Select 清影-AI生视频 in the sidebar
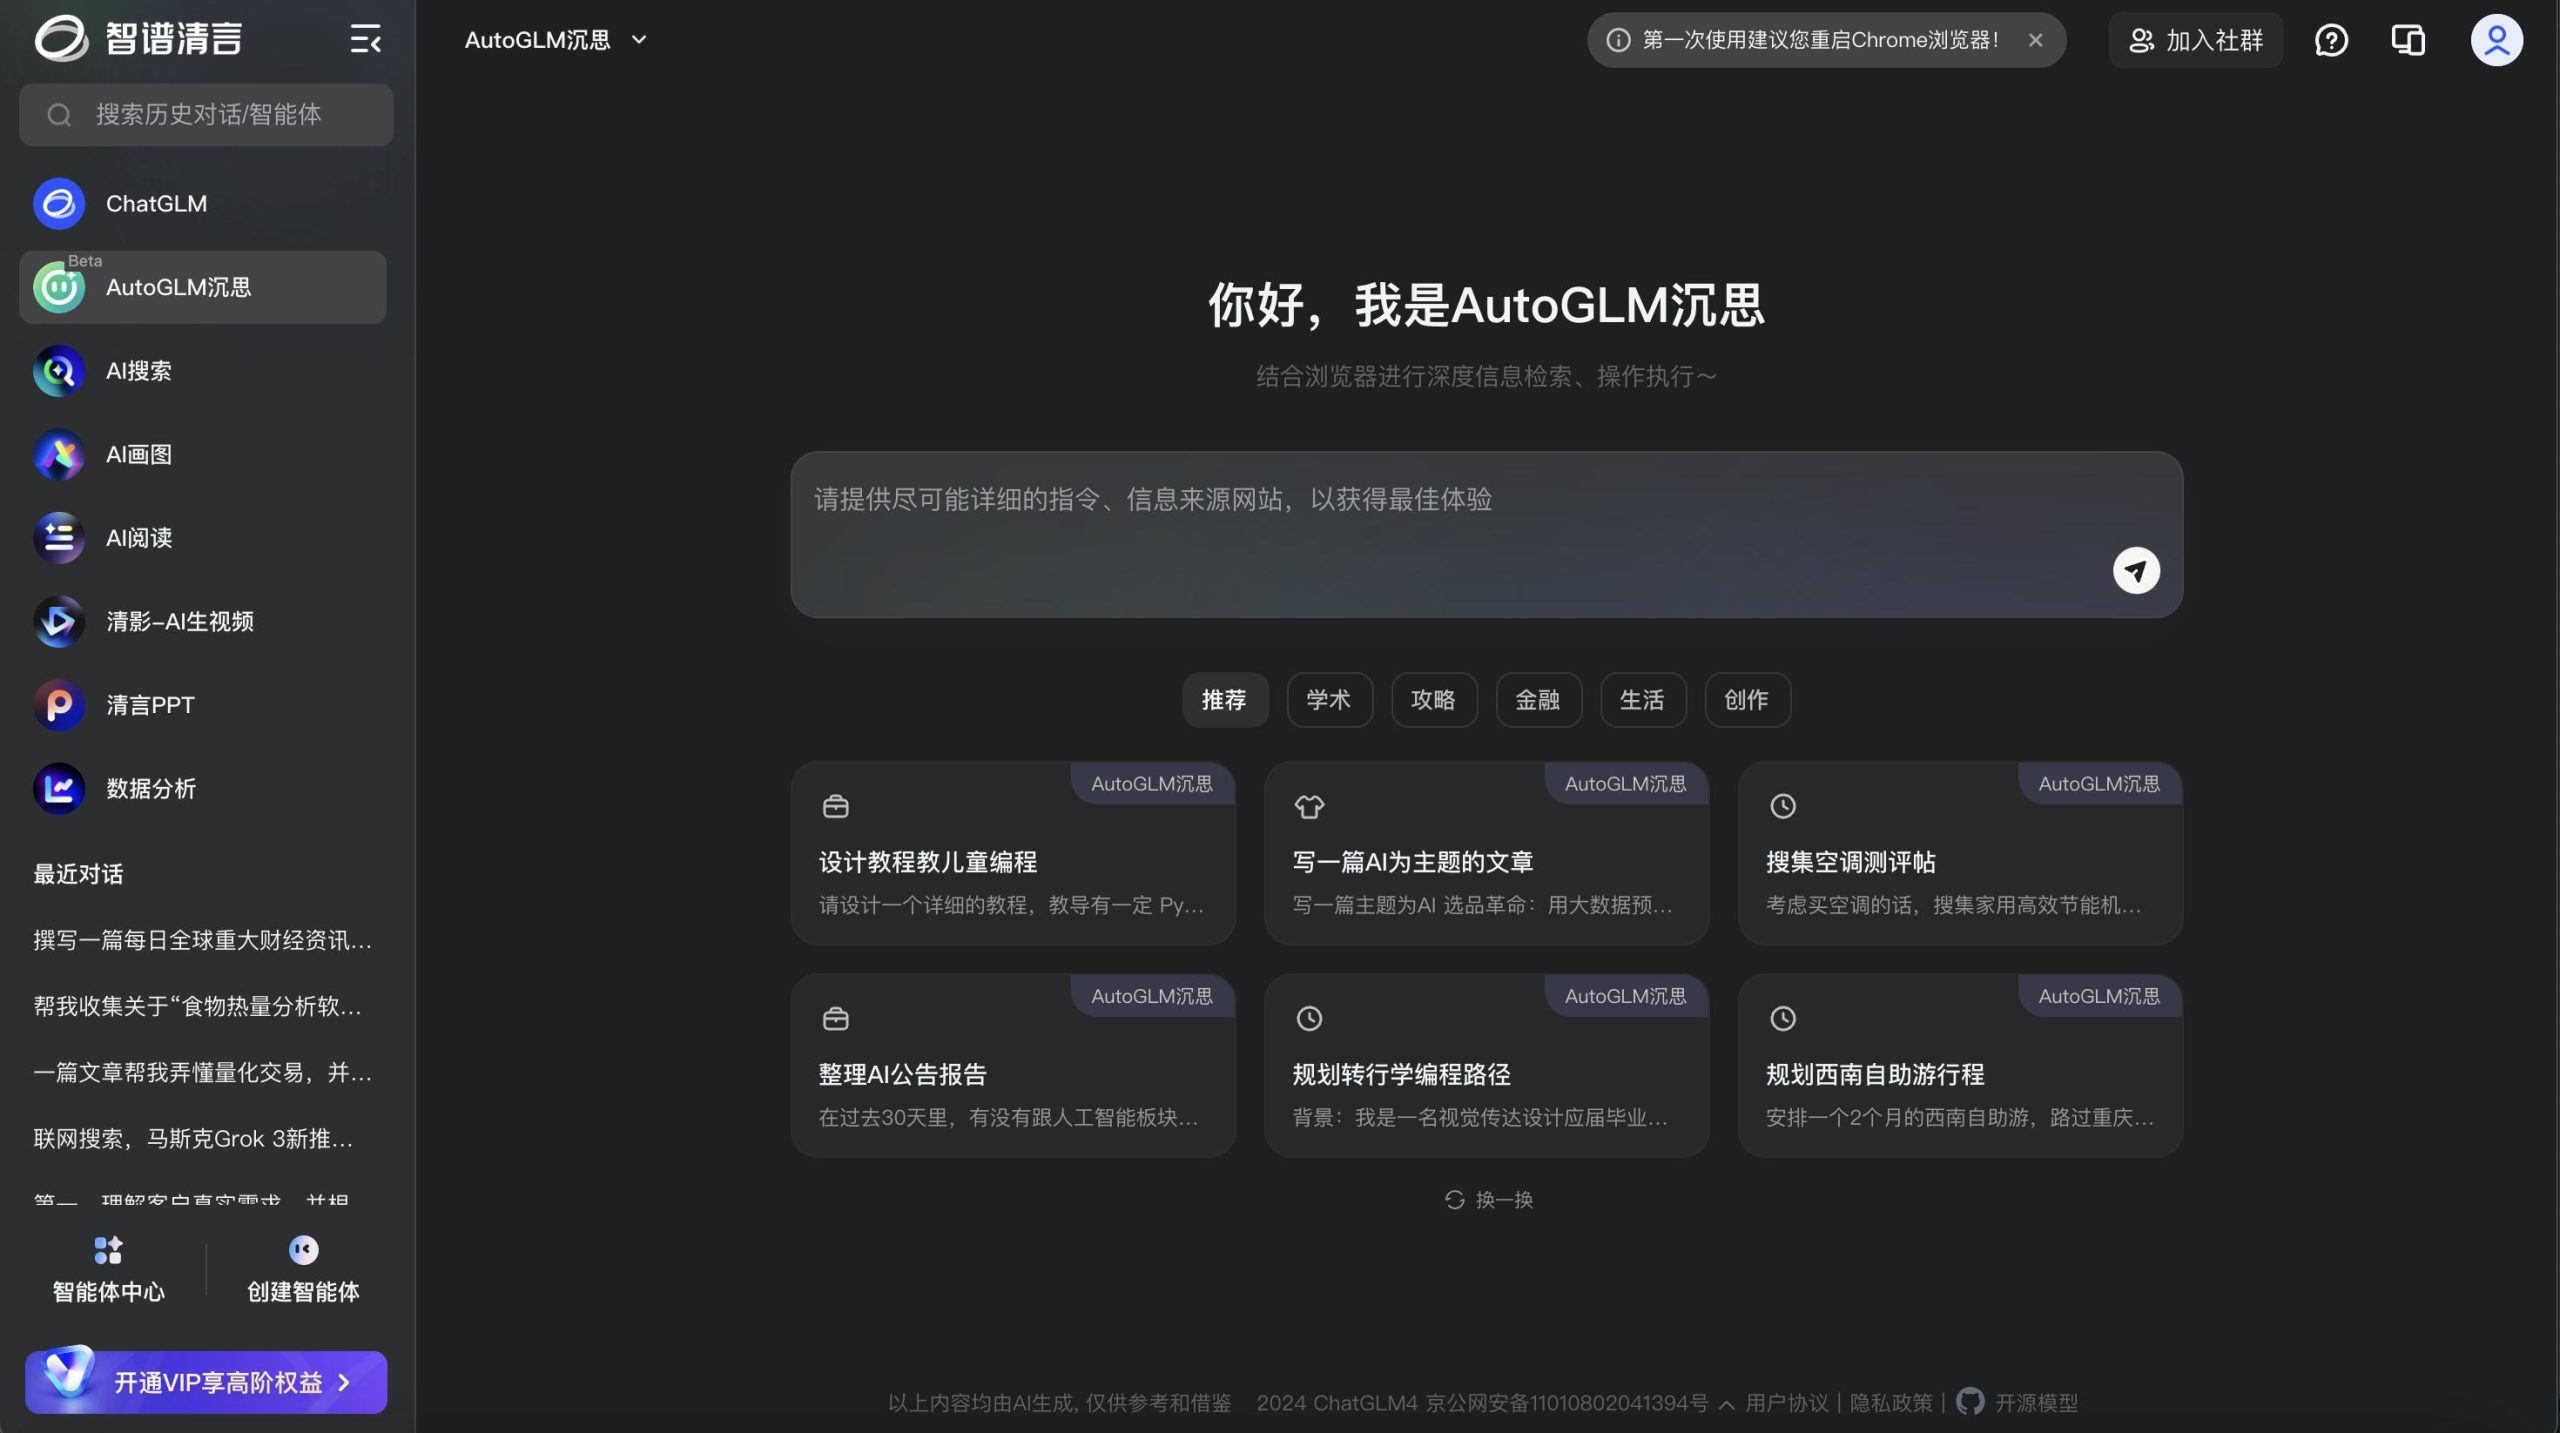The height and width of the screenshot is (1433, 2560). click(179, 622)
